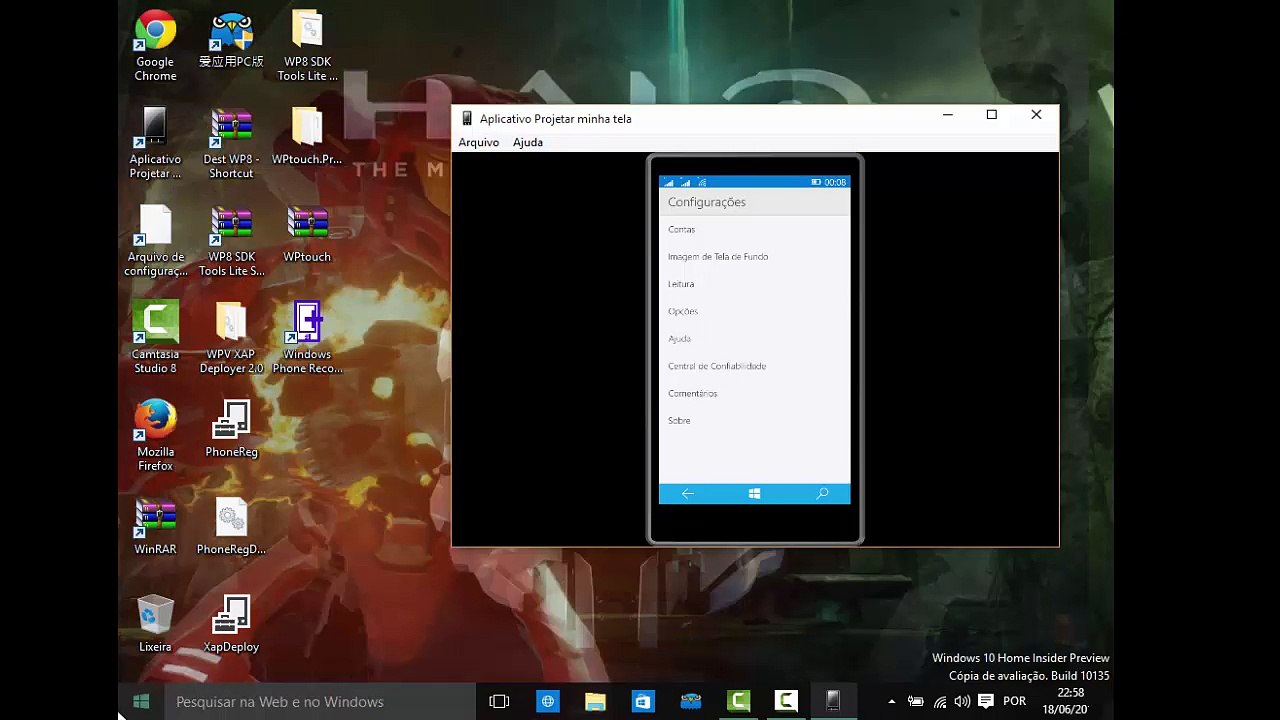Select the WP8 SDK Tools Lite S archive

231,241
